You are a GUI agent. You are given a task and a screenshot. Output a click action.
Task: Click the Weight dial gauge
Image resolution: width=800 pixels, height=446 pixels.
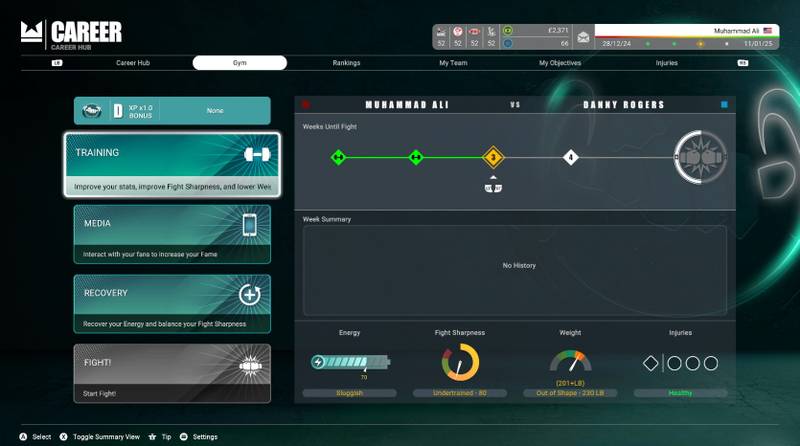point(570,361)
